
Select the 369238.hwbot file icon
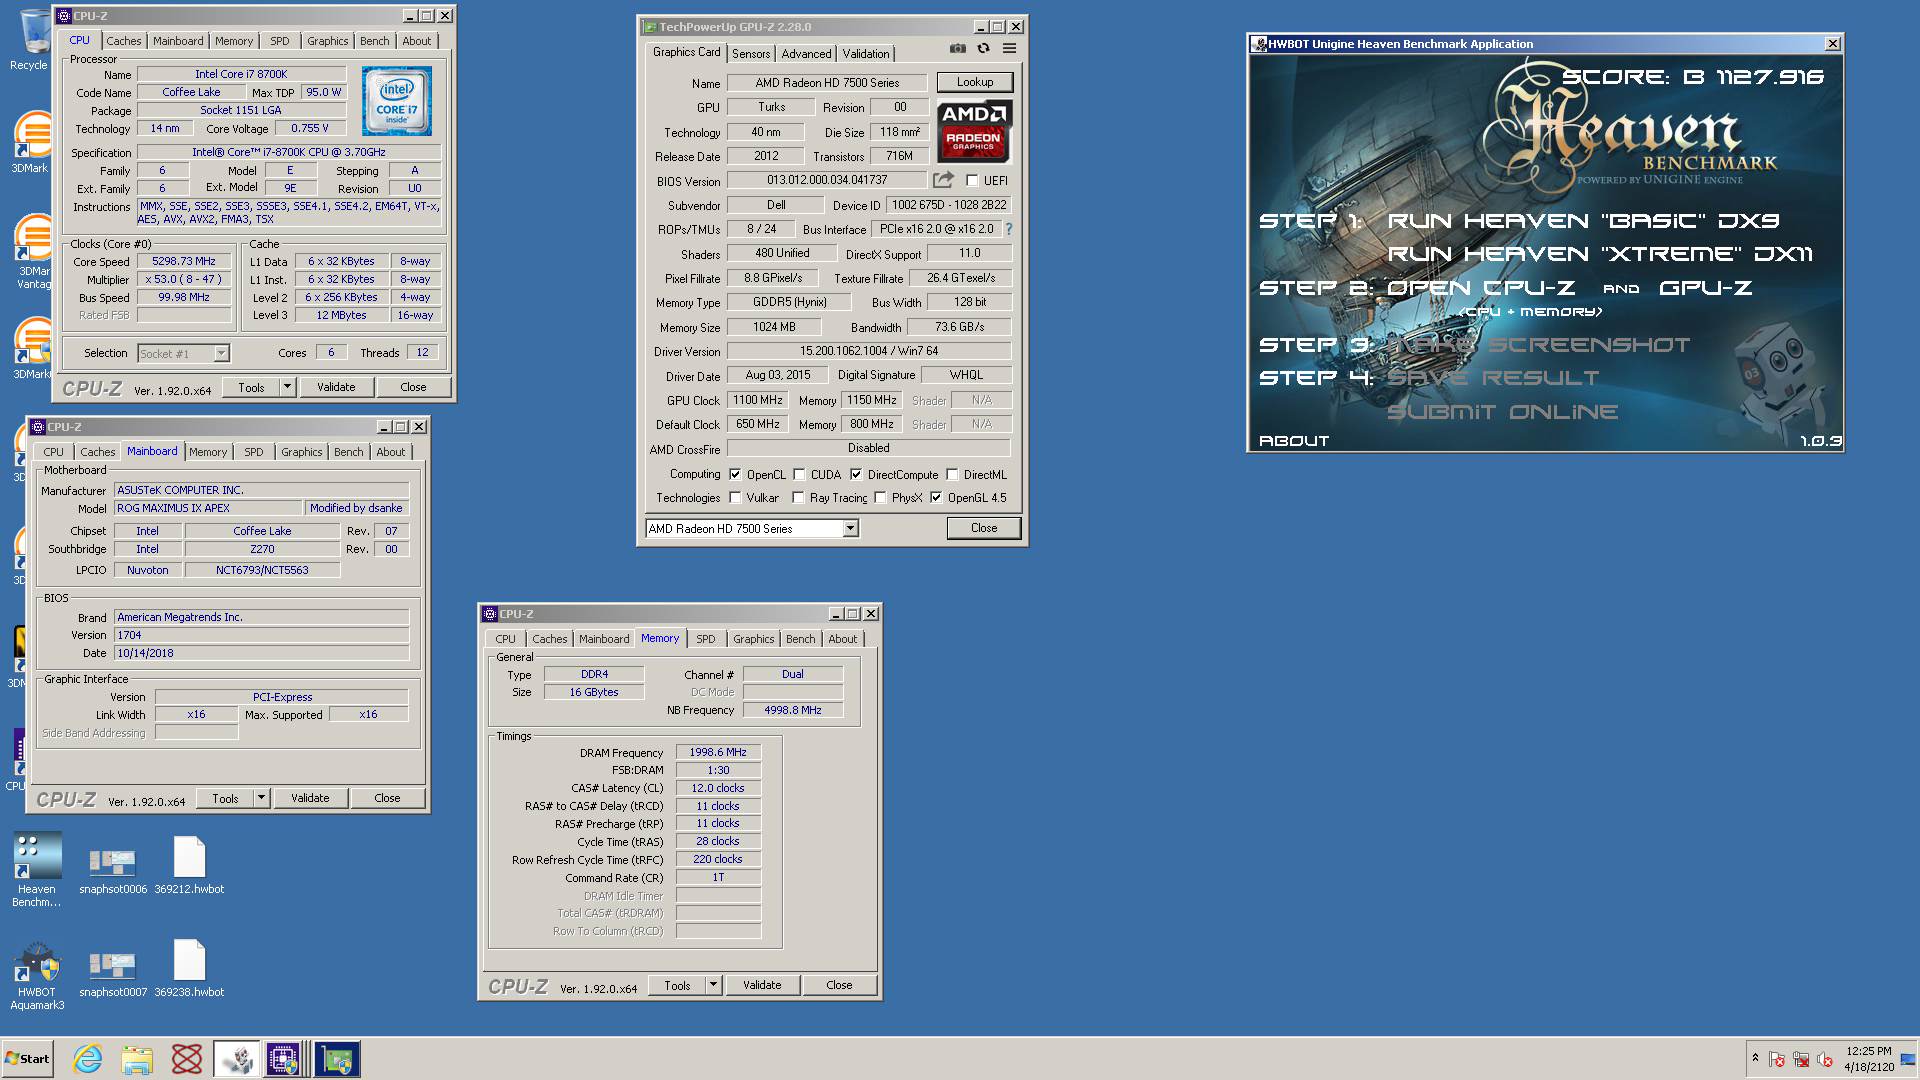click(x=189, y=969)
